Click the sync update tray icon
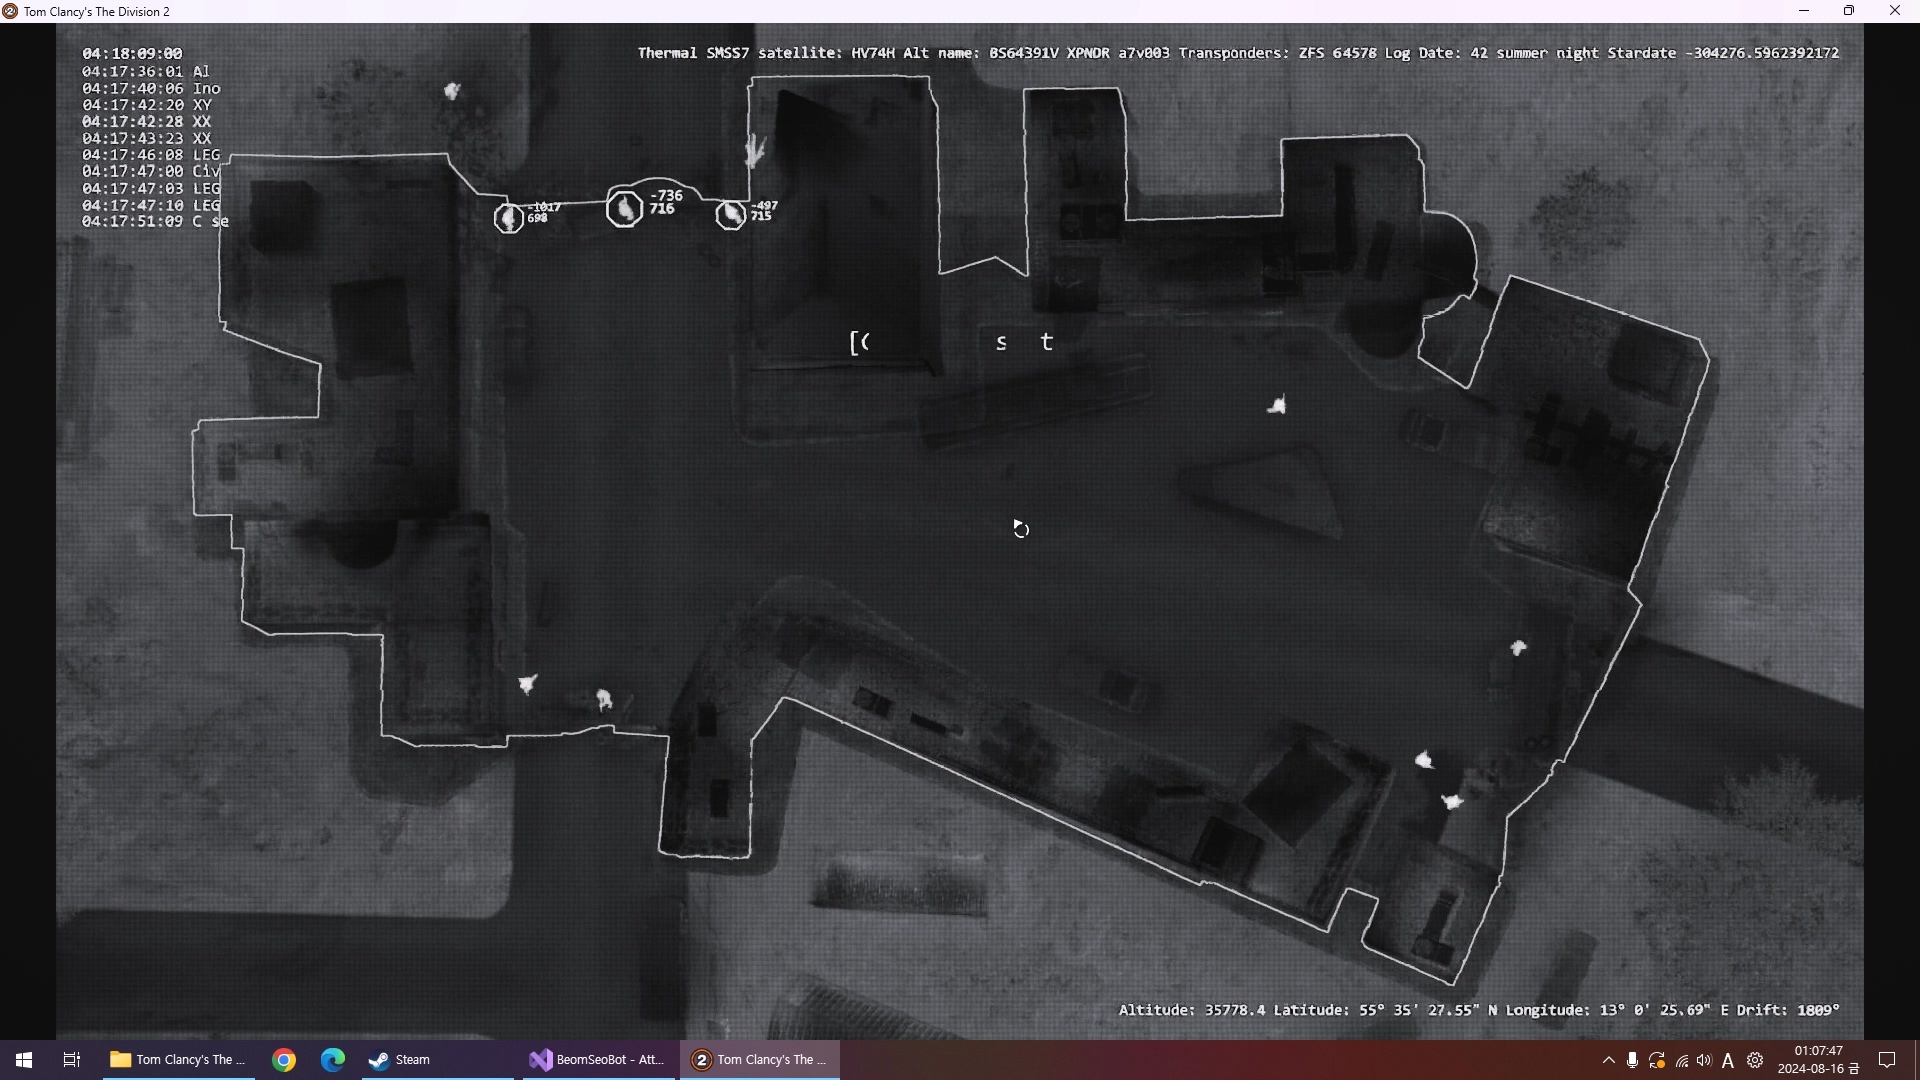 (1657, 1061)
